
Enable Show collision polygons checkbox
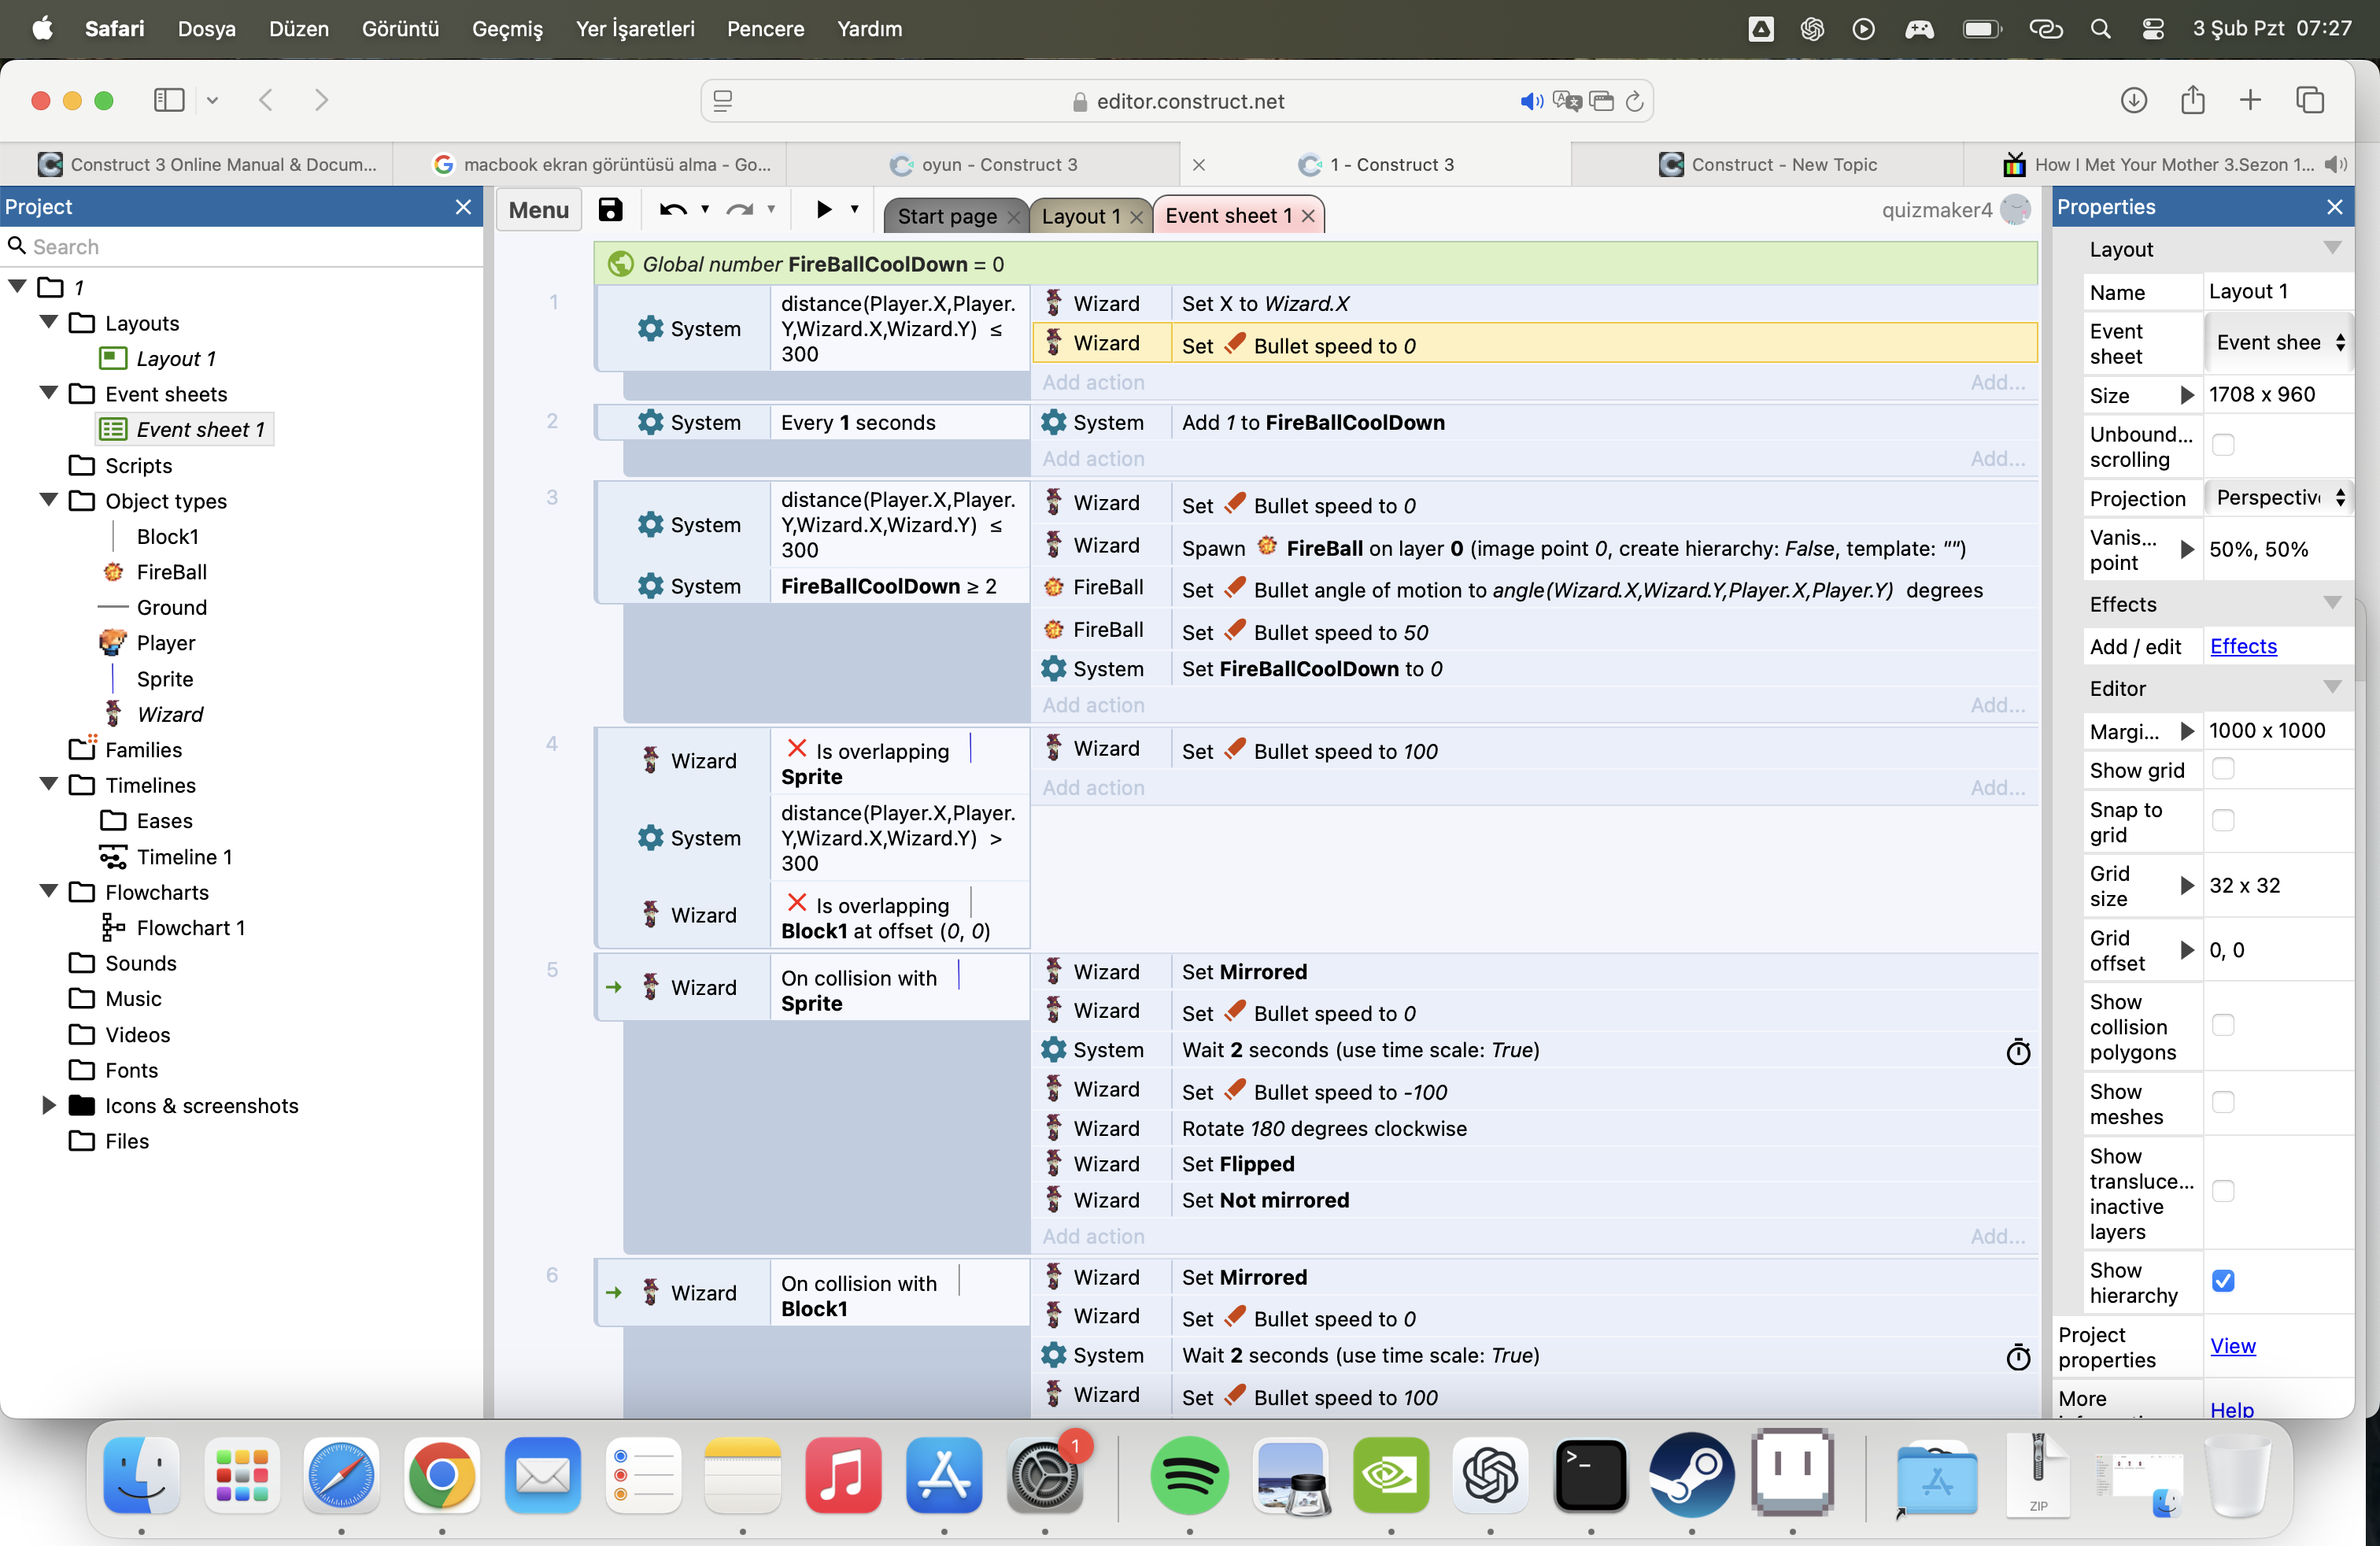coord(2223,1026)
